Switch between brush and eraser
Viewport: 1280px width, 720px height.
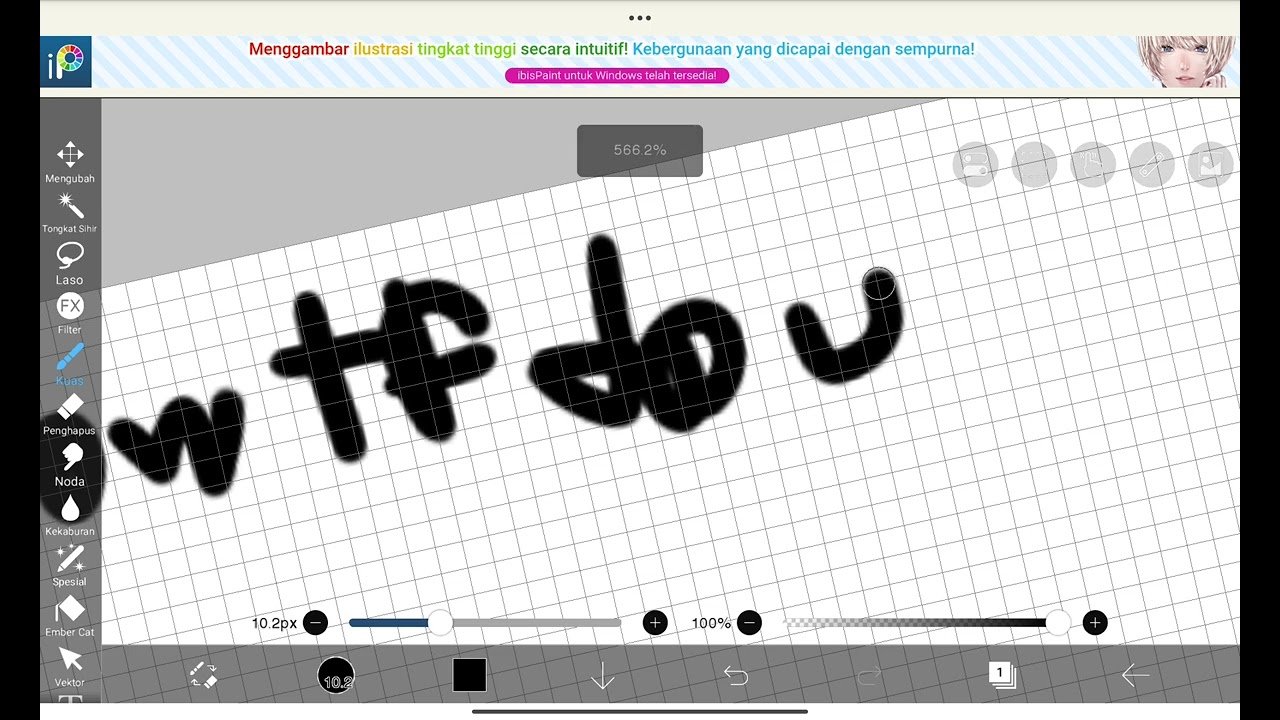pos(203,676)
